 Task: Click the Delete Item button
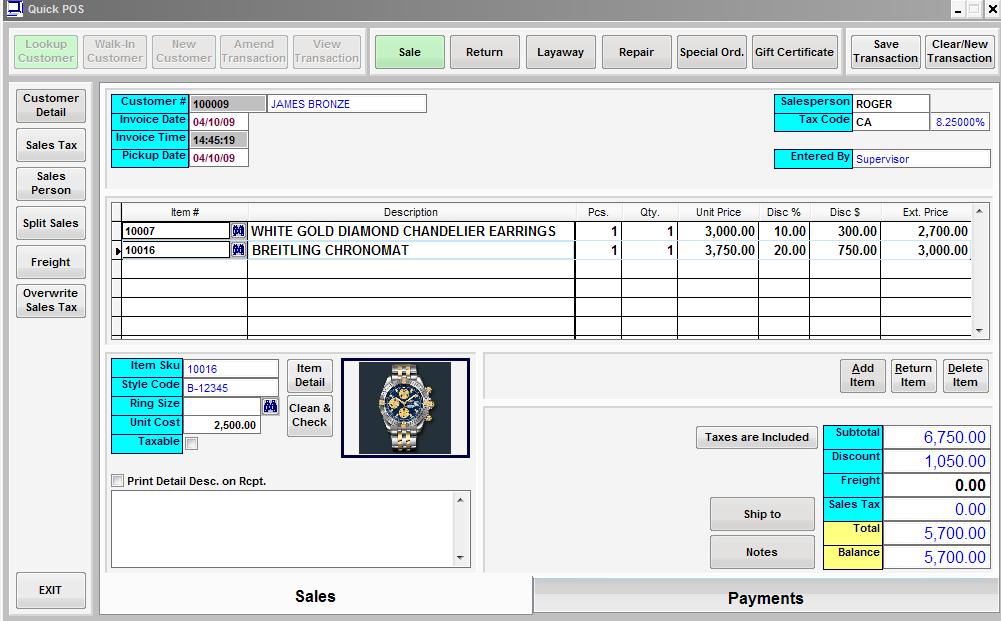964,375
